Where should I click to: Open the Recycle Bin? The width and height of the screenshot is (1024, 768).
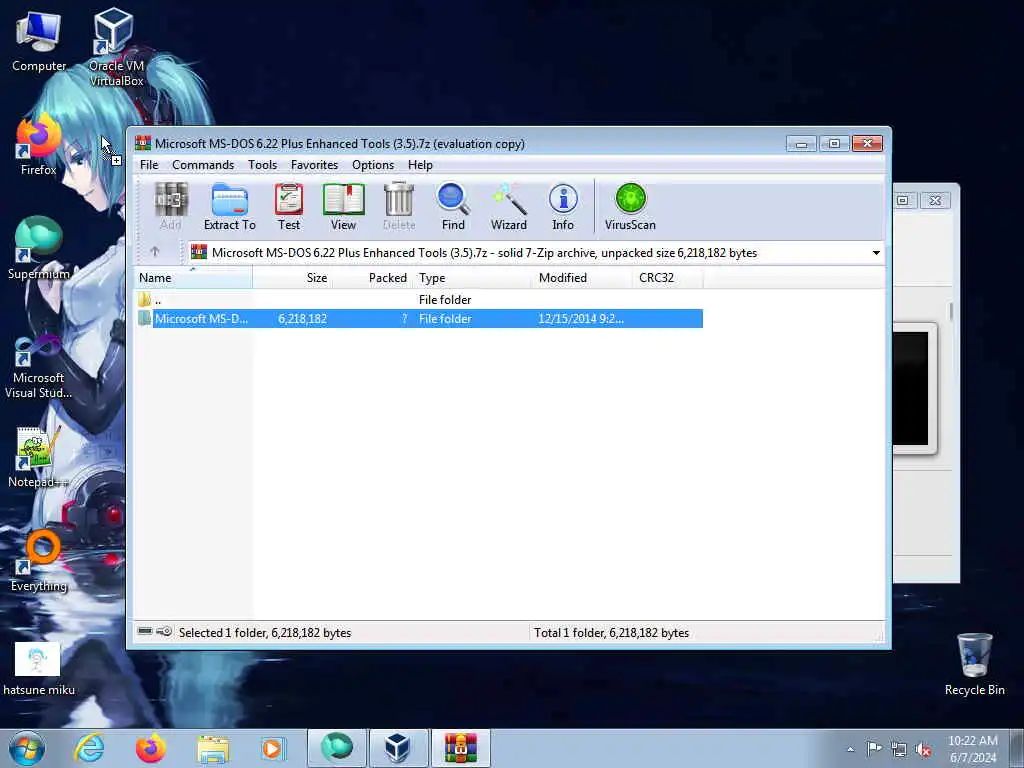(974, 664)
